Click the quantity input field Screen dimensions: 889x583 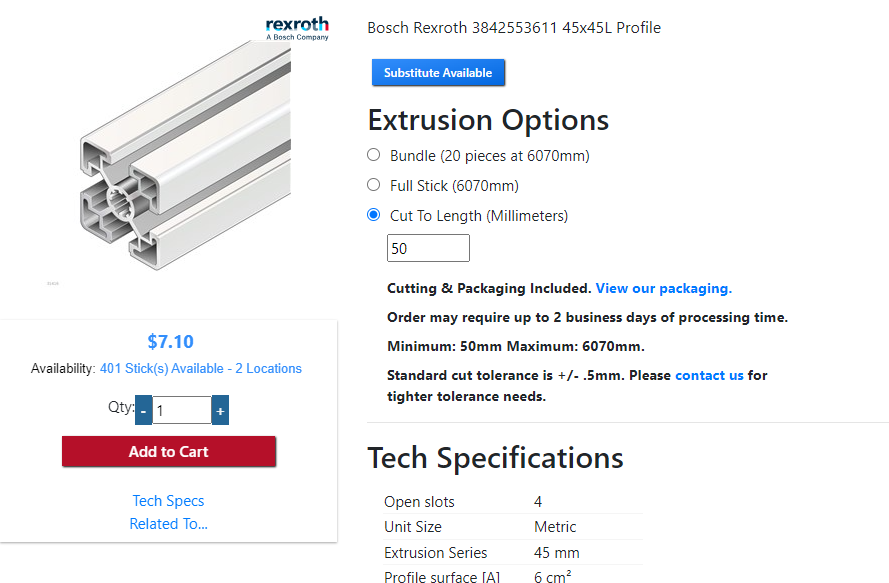pyautogui.click(x=181, y=410)
